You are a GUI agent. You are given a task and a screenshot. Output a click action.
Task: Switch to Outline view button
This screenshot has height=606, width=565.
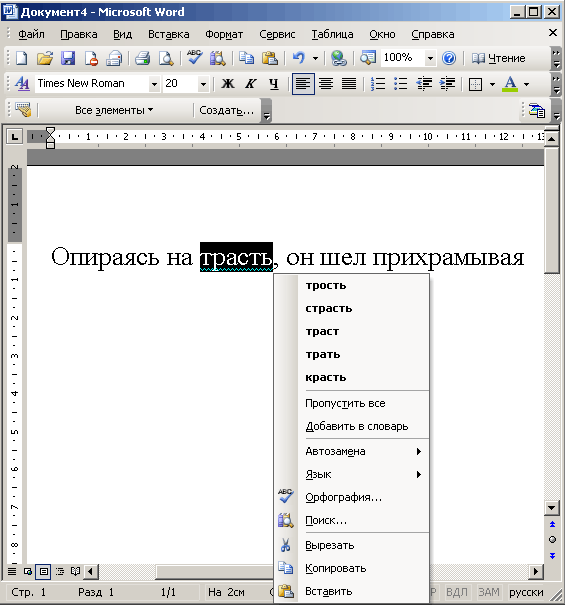[60, 571]
